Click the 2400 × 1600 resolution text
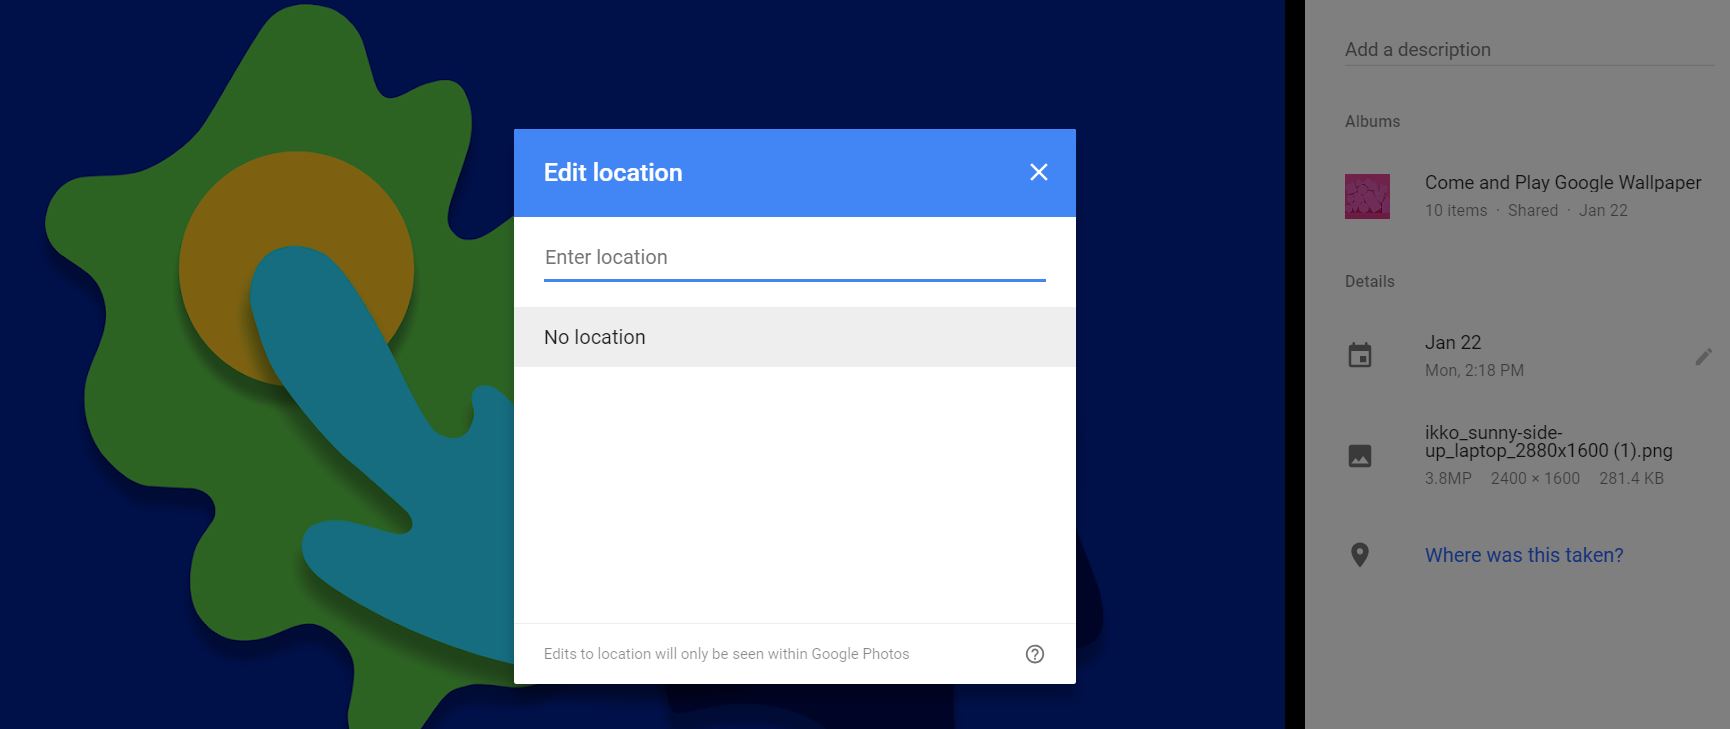 click(x=1535, y=478)
